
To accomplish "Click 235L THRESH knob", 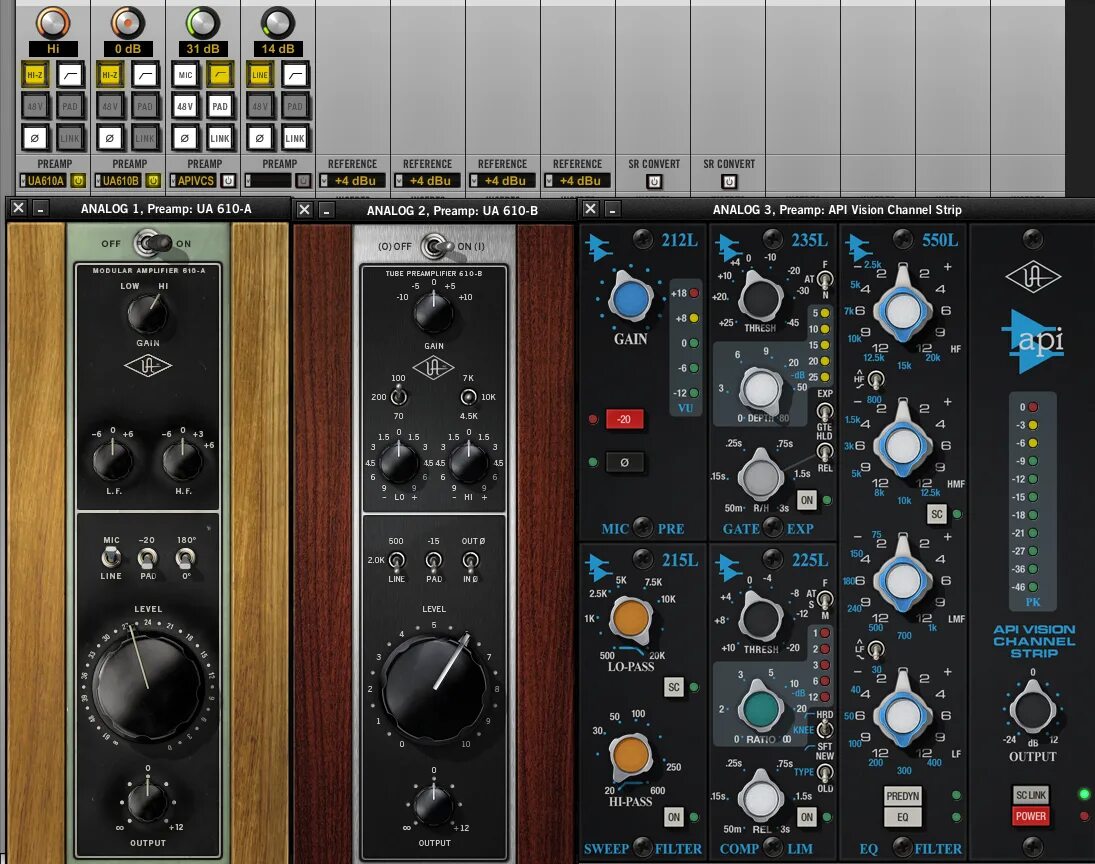I will [760, 298].
